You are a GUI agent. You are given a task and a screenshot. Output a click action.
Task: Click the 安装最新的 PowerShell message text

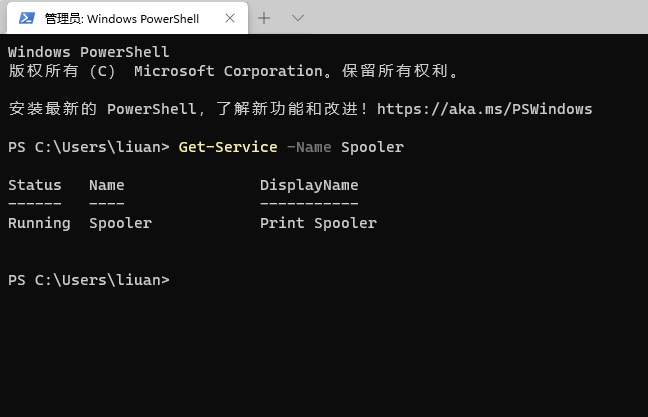tap(100, 109)
